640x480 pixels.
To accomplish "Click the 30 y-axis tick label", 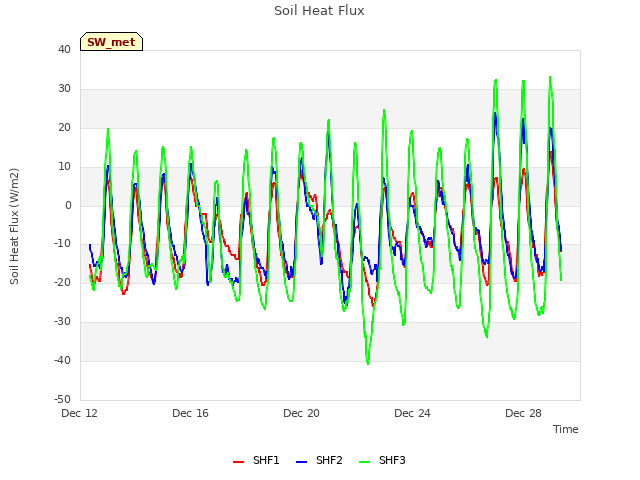I will [64, 89].
